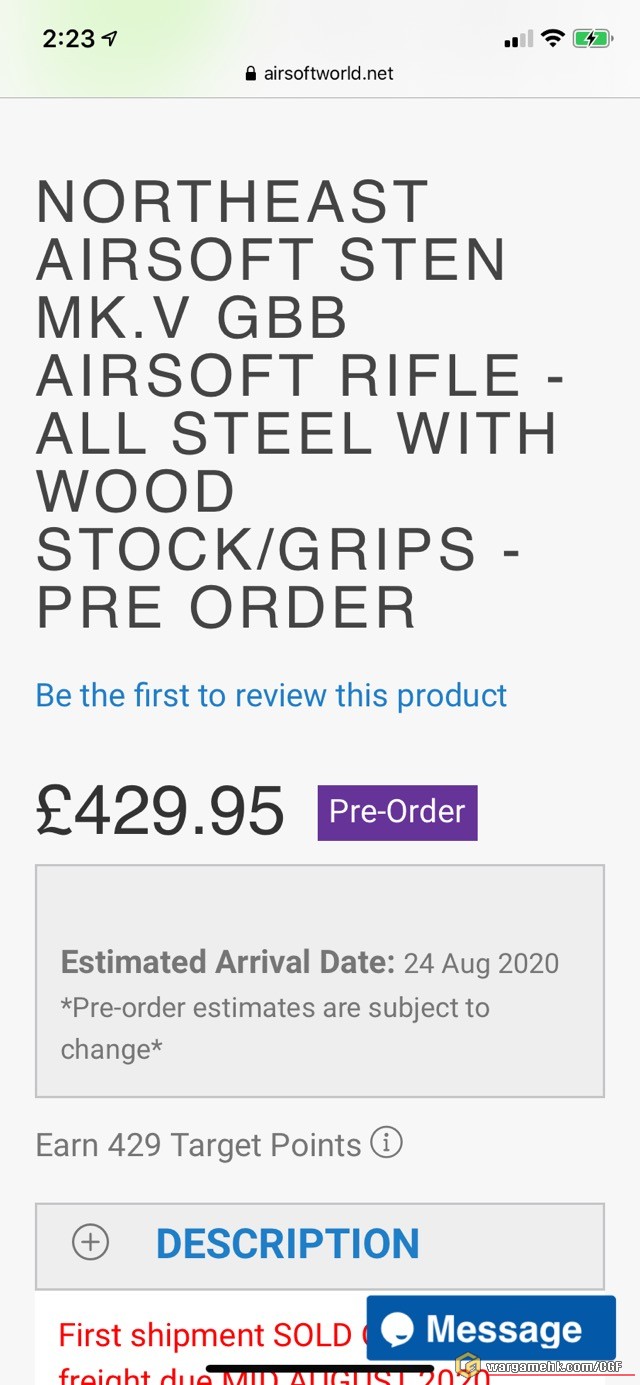
Task: Tap the 2:23 clock in status bar
Action: point(68,39)
